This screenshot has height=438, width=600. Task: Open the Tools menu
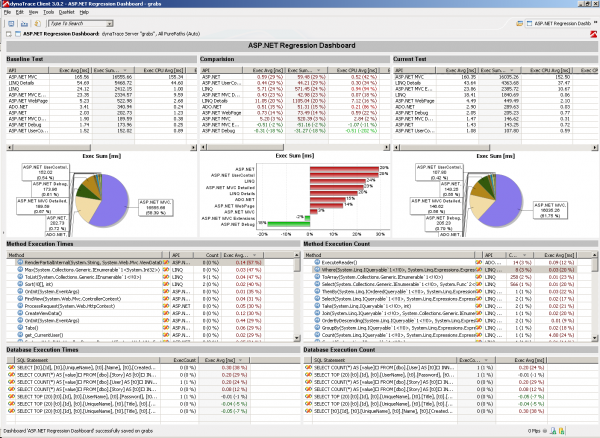48,12
